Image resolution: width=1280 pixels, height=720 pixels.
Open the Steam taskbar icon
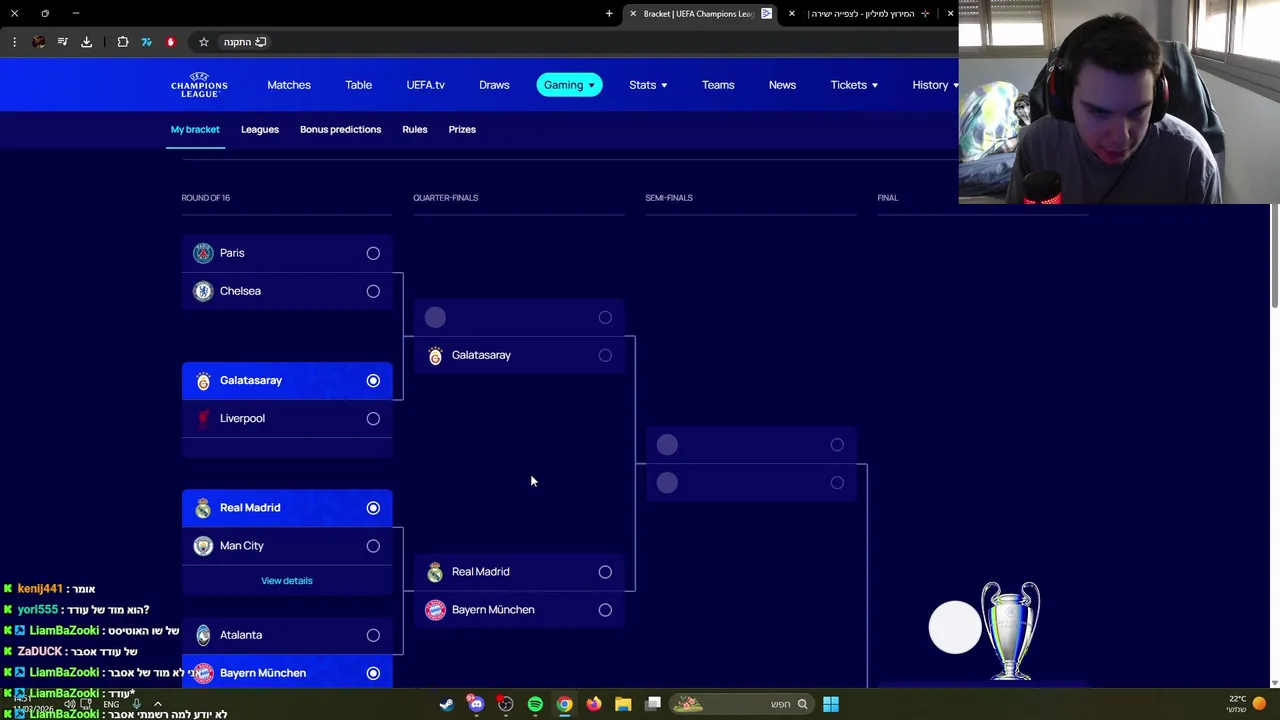point(446,704)
